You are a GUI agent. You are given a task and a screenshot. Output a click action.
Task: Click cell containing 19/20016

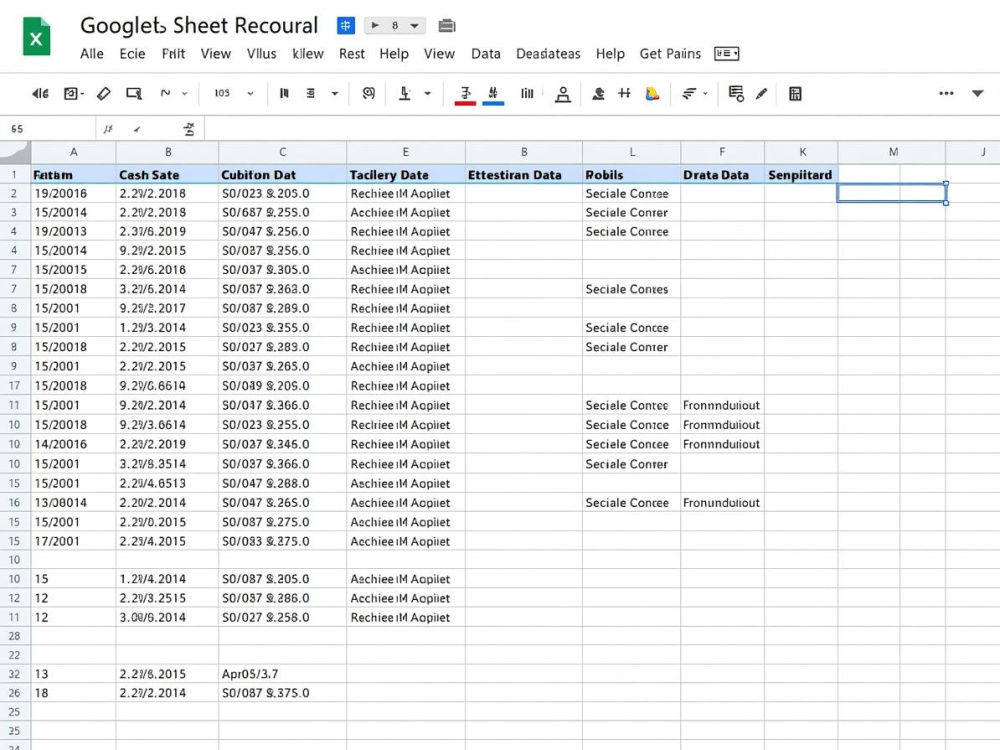[73, 193]
